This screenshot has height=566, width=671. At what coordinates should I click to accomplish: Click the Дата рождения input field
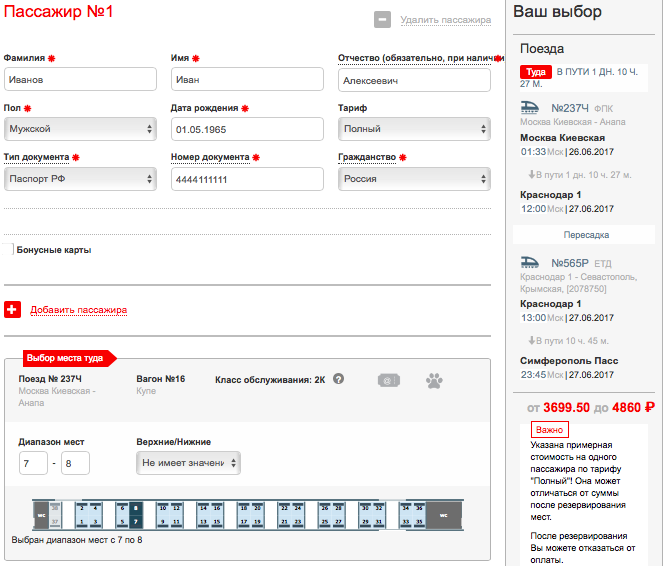coord(247,129)
